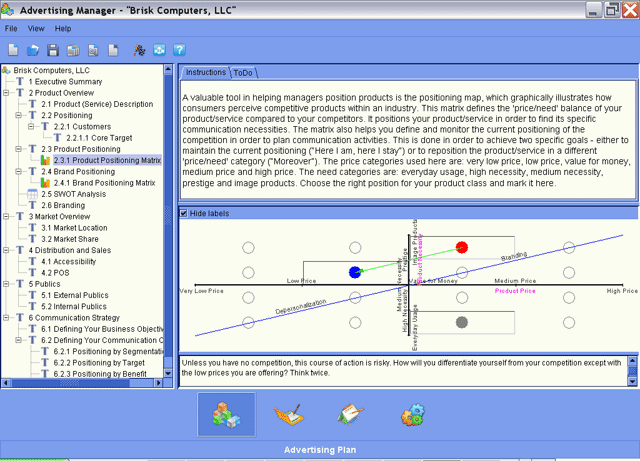Collapse the 4 Distribution and Sales node
Viewport: 640px width, 461px height.
tap(6, 250)
